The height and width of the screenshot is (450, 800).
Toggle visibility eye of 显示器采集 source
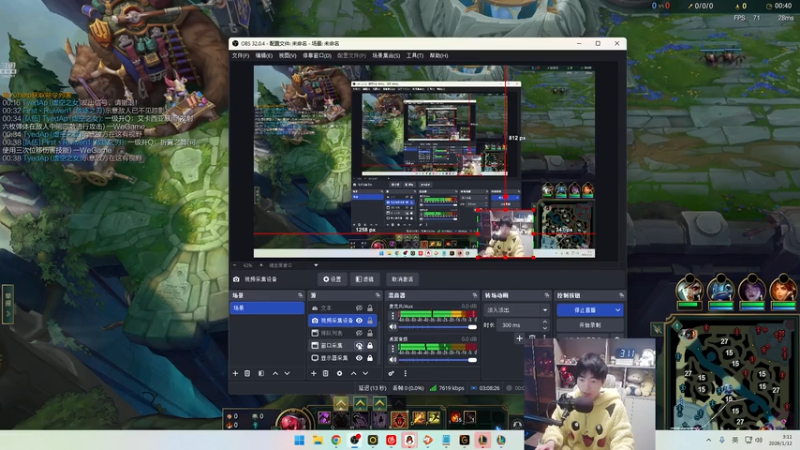pyautogui.click(x=359, y=358)
